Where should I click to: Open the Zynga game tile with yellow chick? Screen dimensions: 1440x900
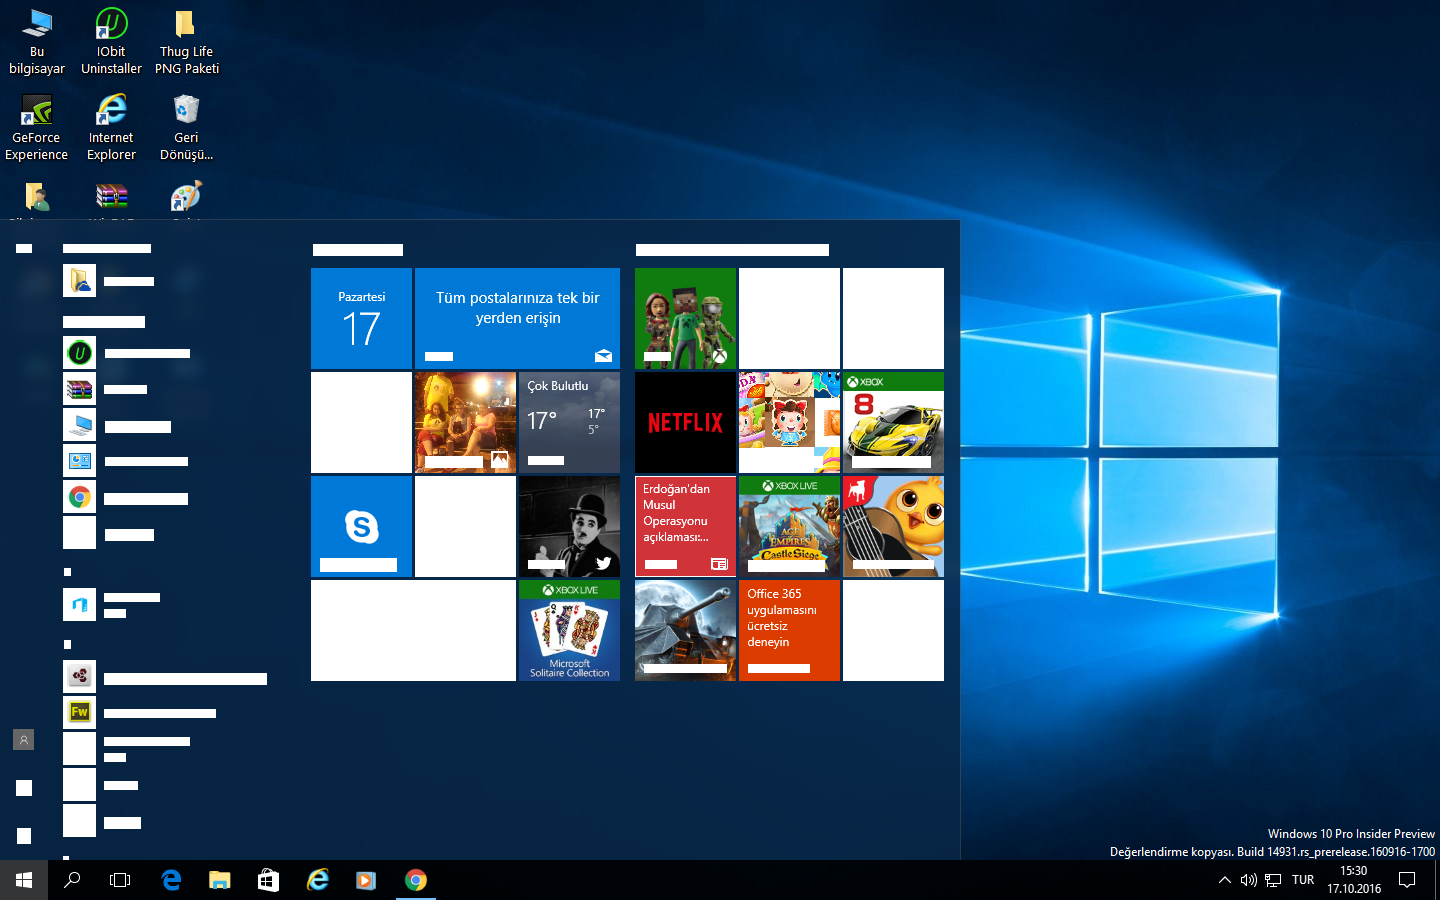893,526
